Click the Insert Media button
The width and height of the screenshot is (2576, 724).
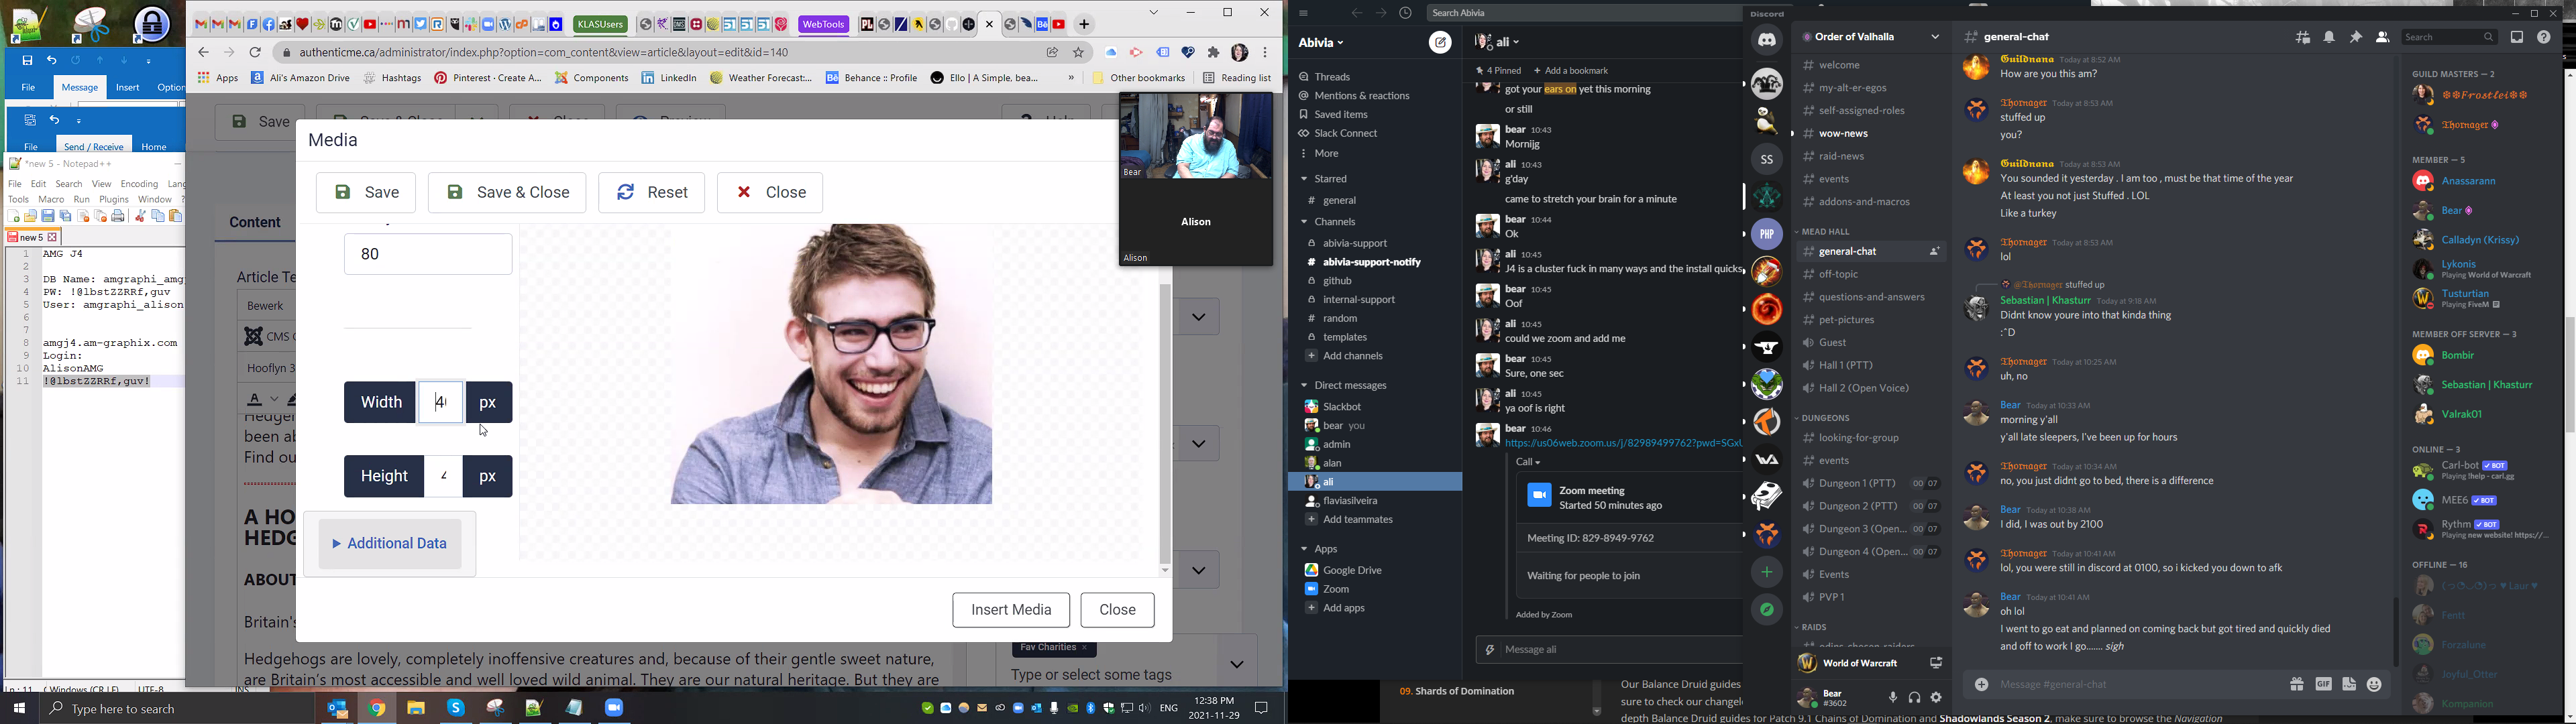[x=1011, y=610]
